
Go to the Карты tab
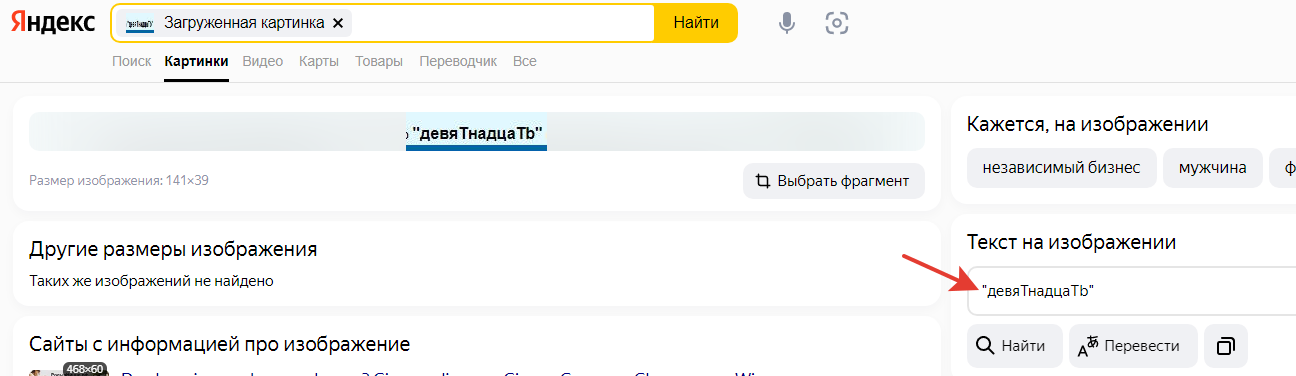click(319, 61)
